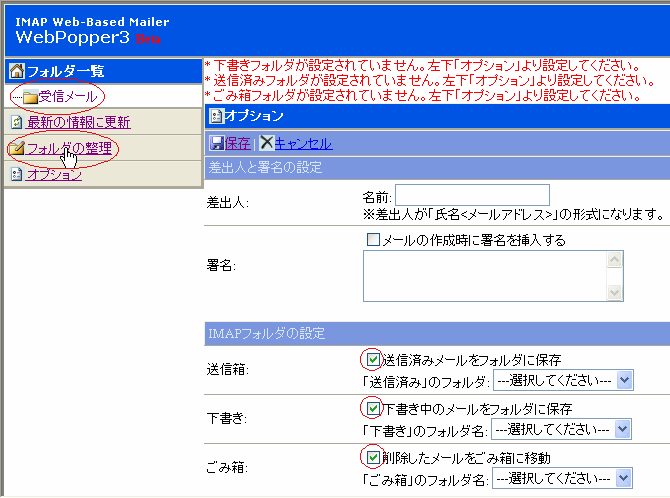Uncheck 送信済みメールをフォルダに保存 checkbox
This screenshot has width=670, height=498.
click(x=373, y=360)
